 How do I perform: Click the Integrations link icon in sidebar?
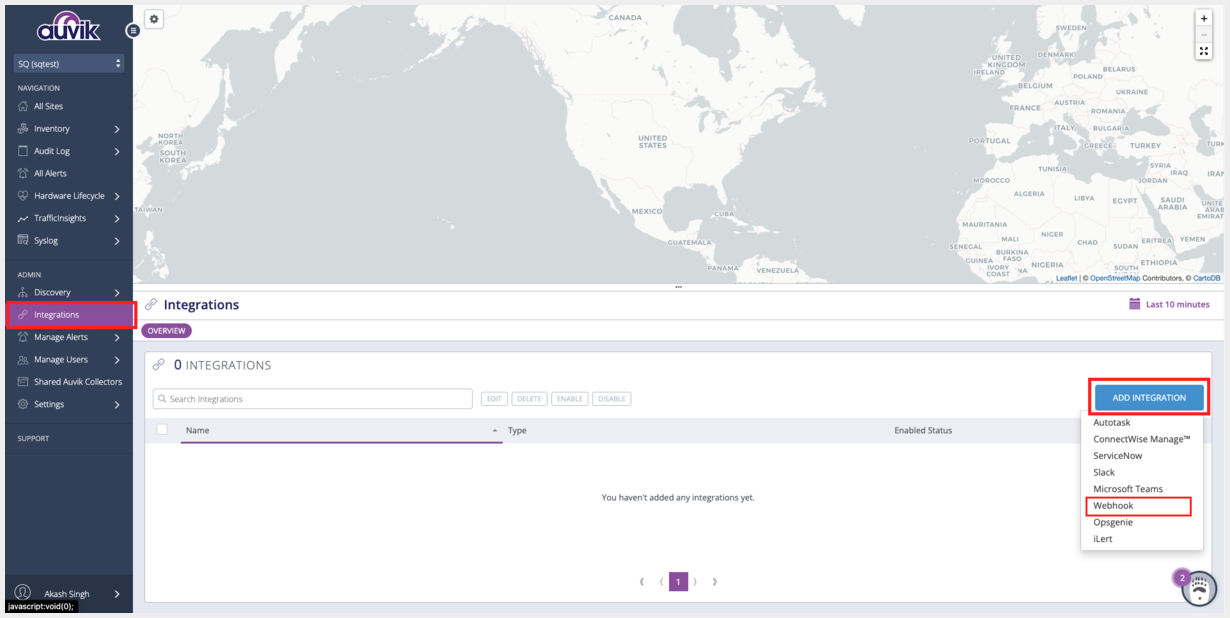[22, 314]
